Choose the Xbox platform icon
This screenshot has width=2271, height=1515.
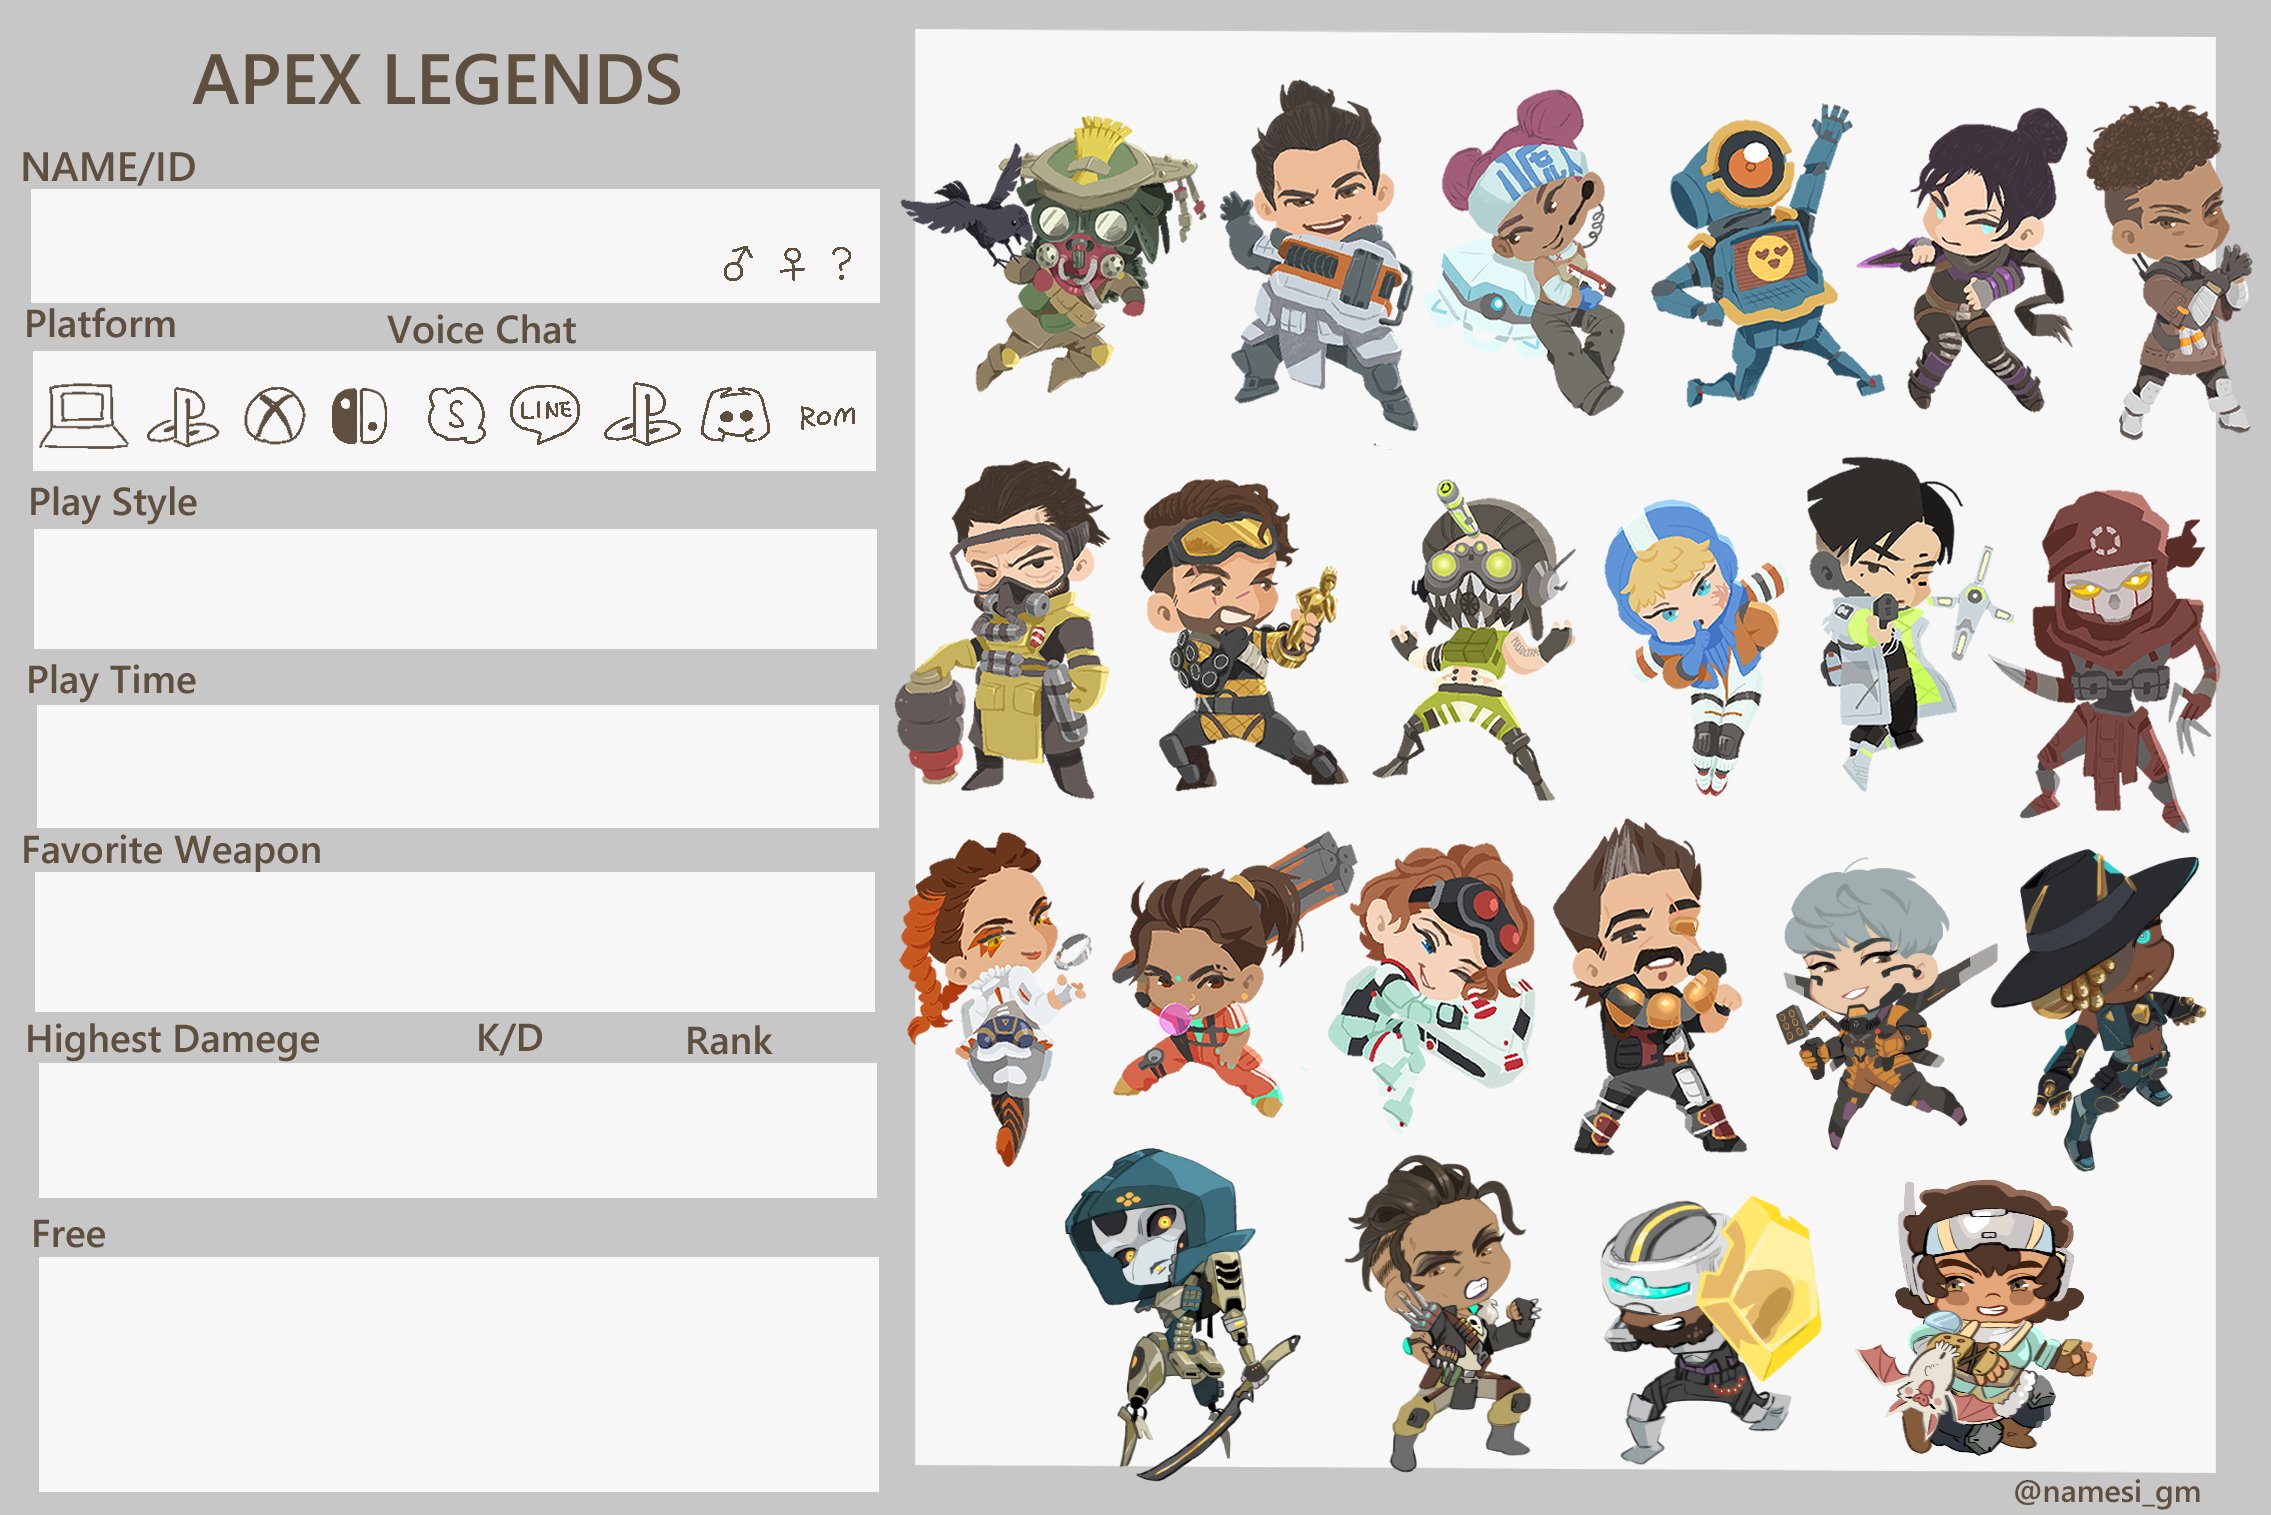275,415
